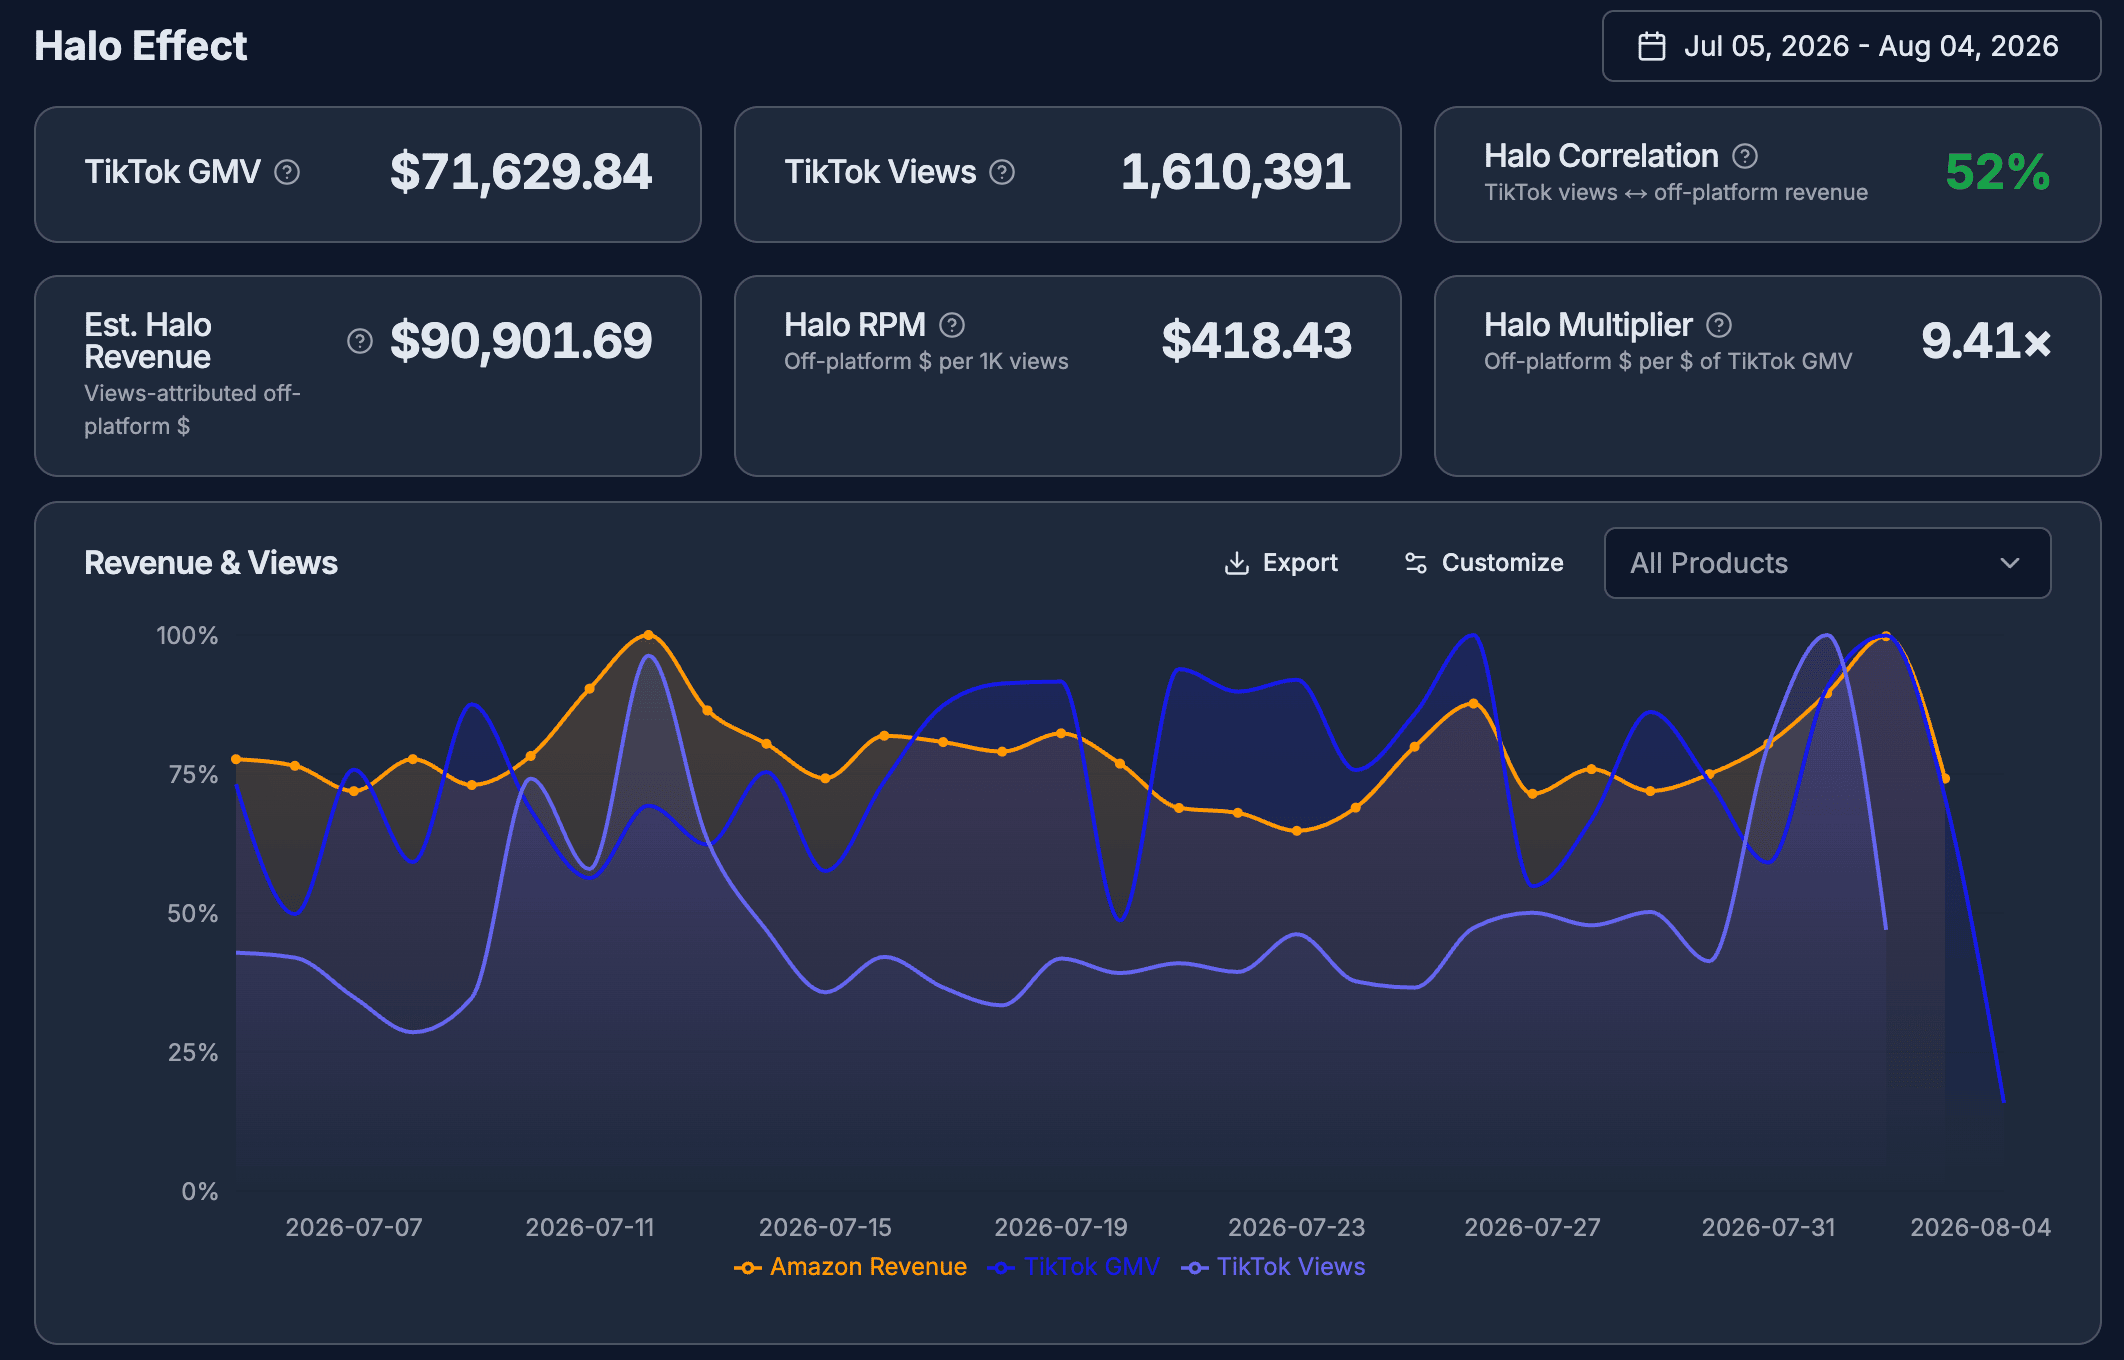Viewport: 2124px width, 1360px height.
Task: Click the download icon beside Export
Action: click(x=1237, y=563)
